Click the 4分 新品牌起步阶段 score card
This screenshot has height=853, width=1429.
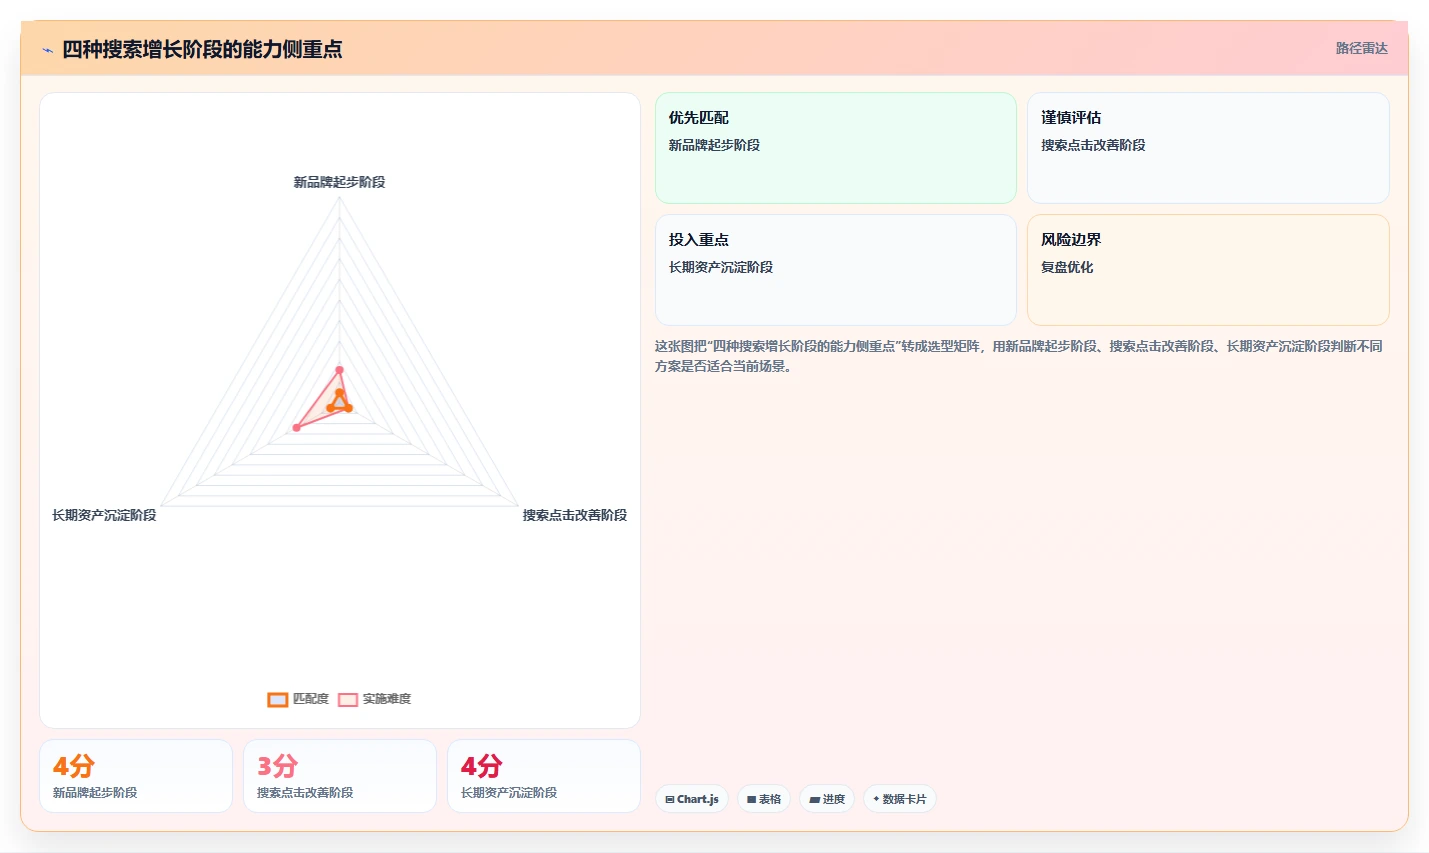point(136,776)
